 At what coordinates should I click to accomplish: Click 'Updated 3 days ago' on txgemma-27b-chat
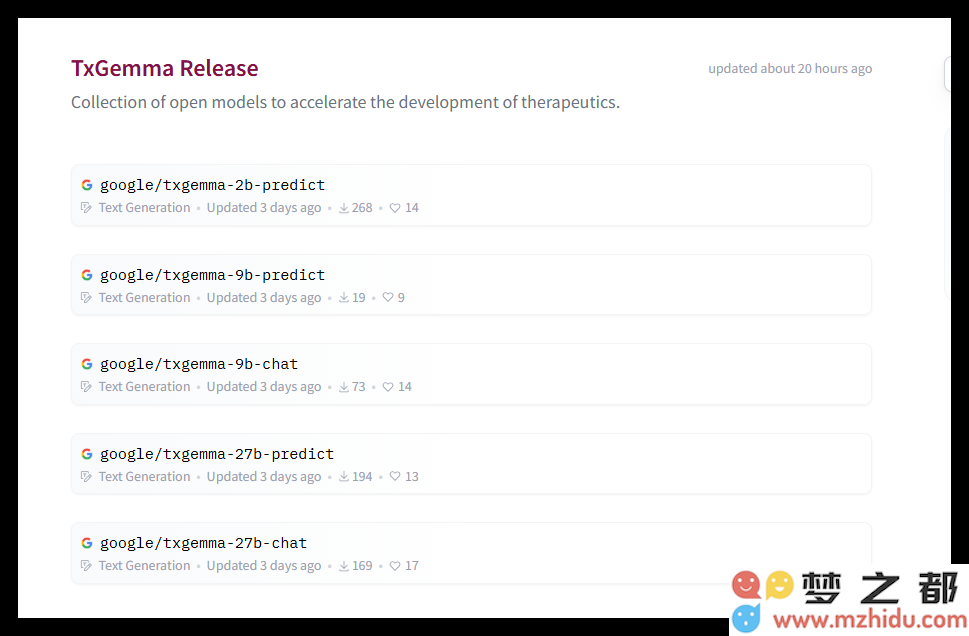tap(264, 566)
